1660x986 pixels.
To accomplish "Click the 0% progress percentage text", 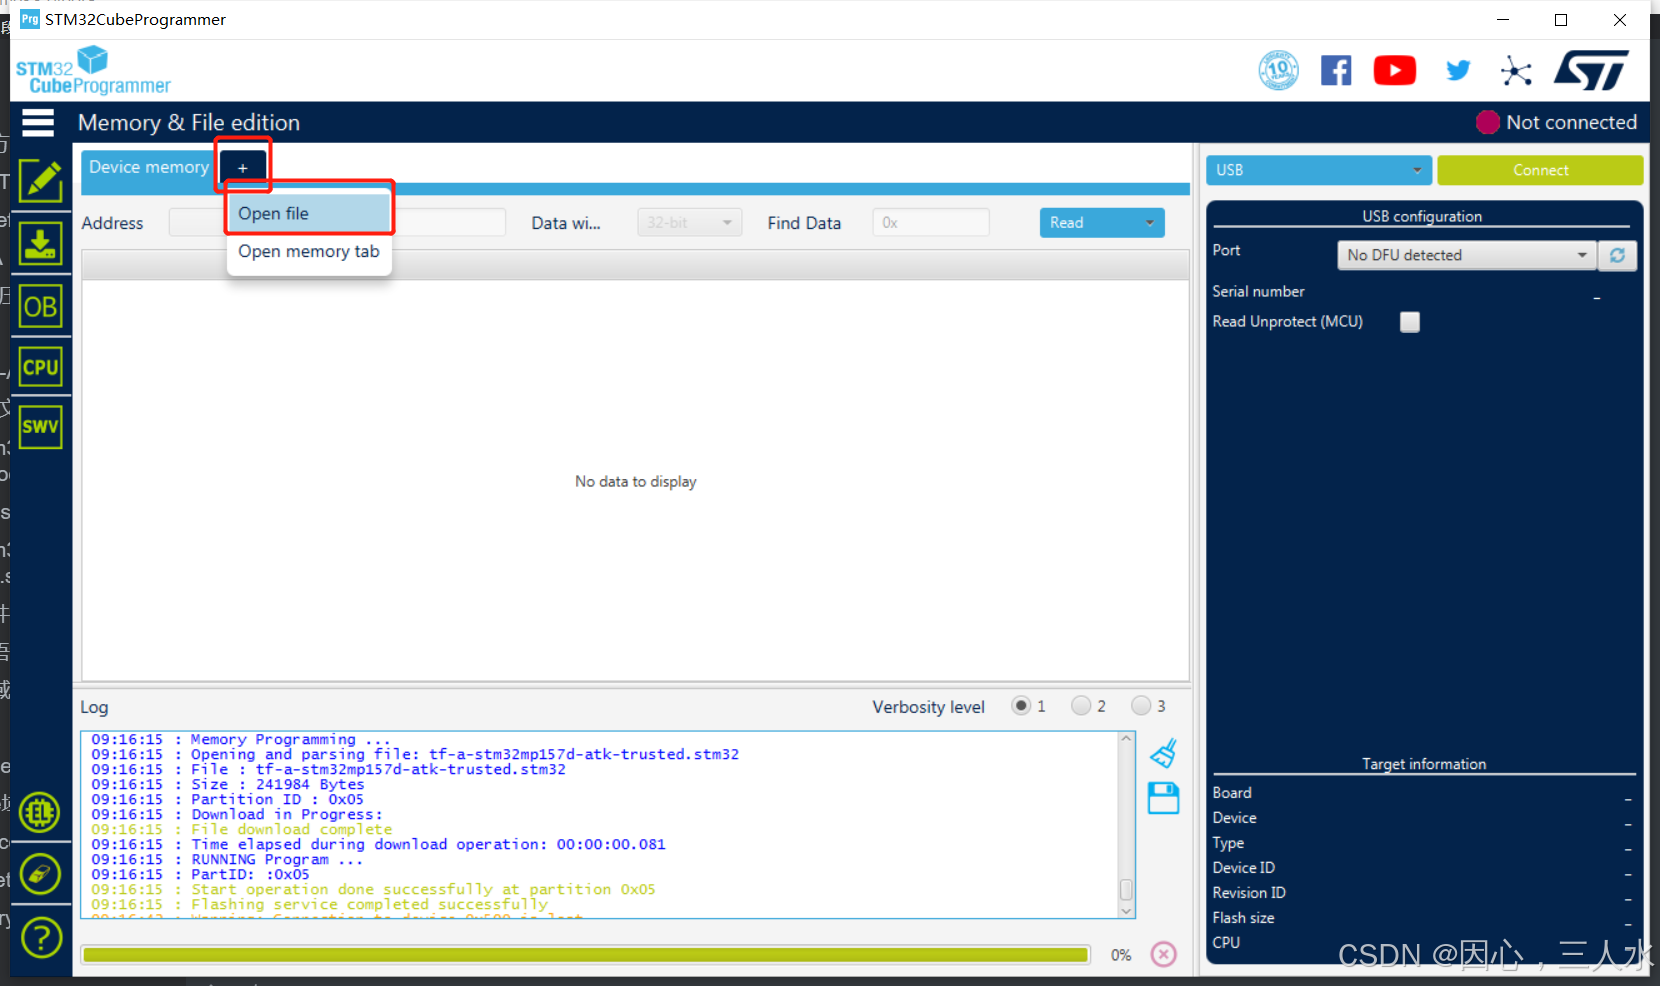I will point(1121,955).
